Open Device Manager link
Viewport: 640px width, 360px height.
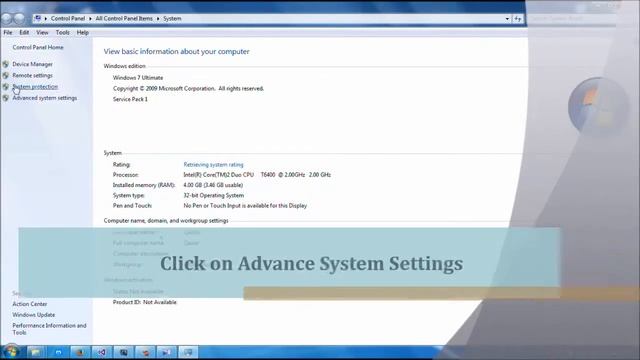(x=32, y=64)
